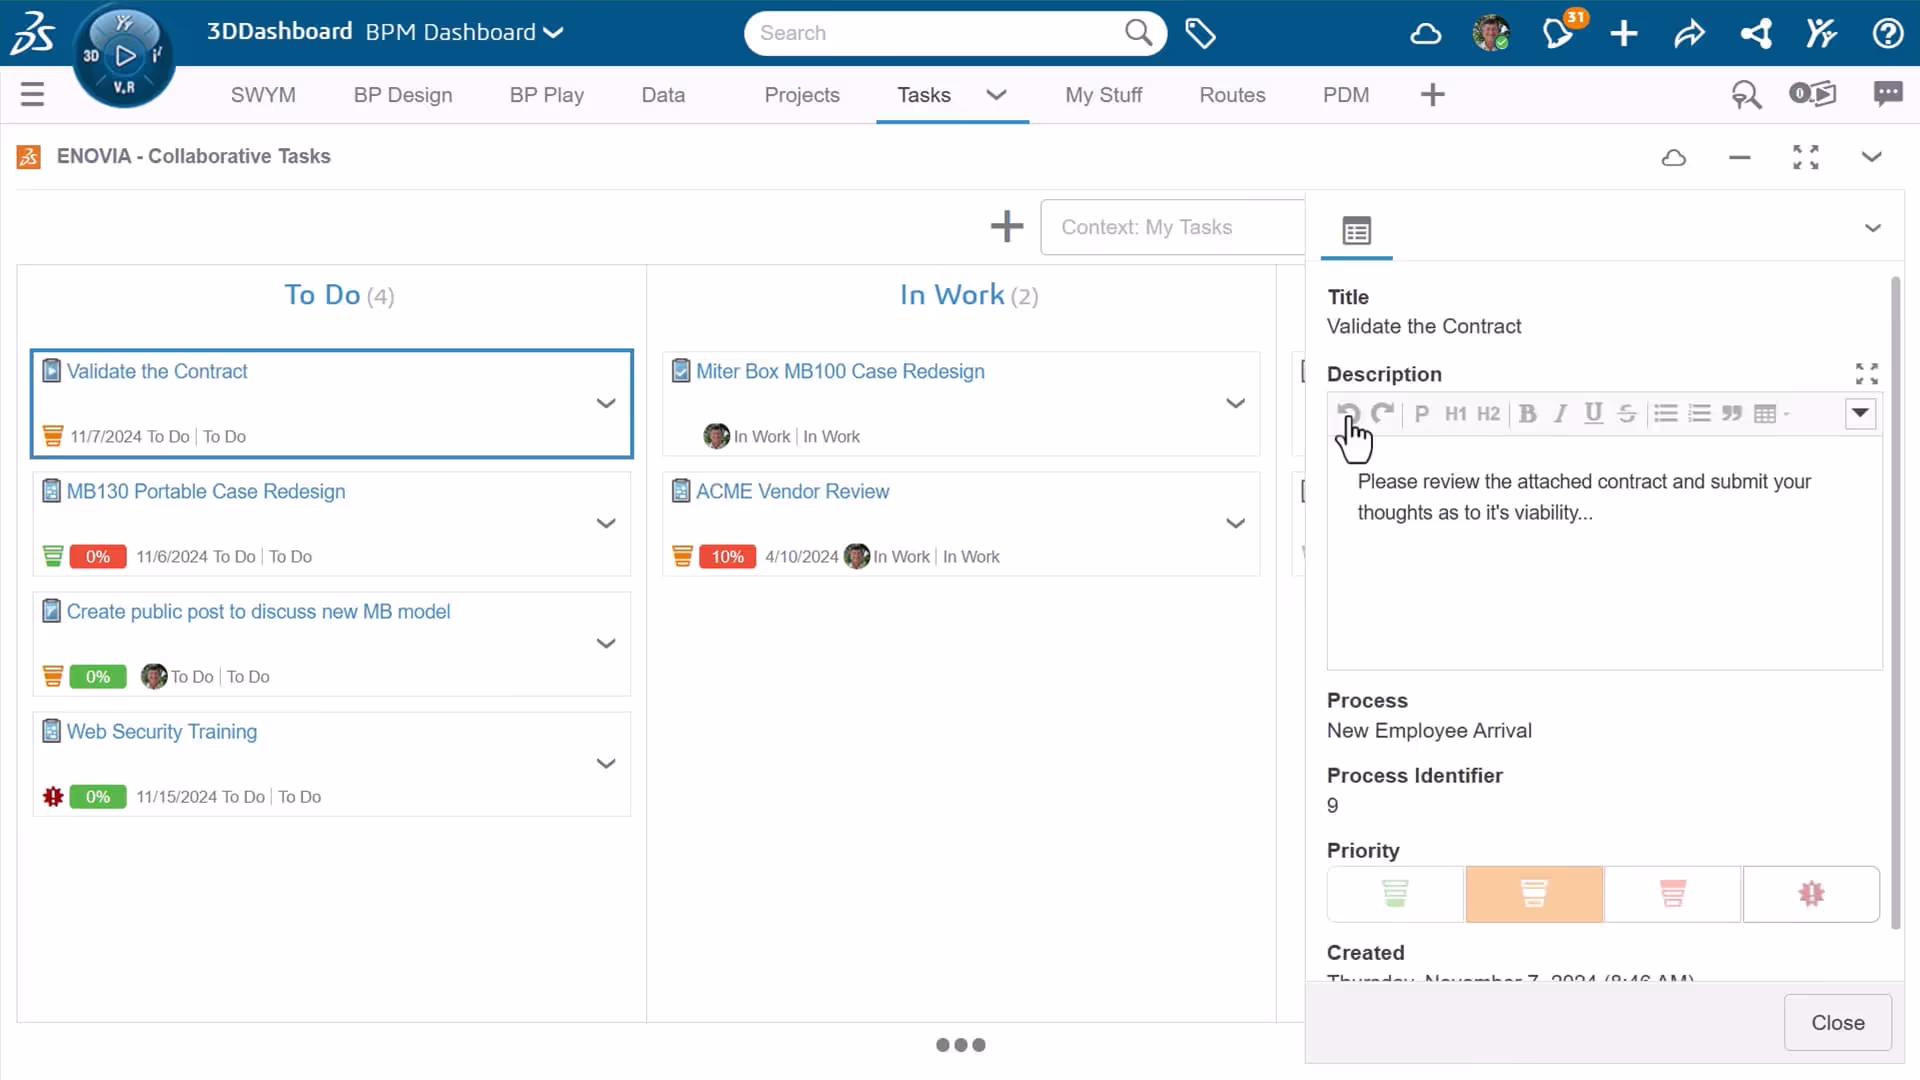
Task: Open the collaboration tools icon
Action: tap(1821, 34)
